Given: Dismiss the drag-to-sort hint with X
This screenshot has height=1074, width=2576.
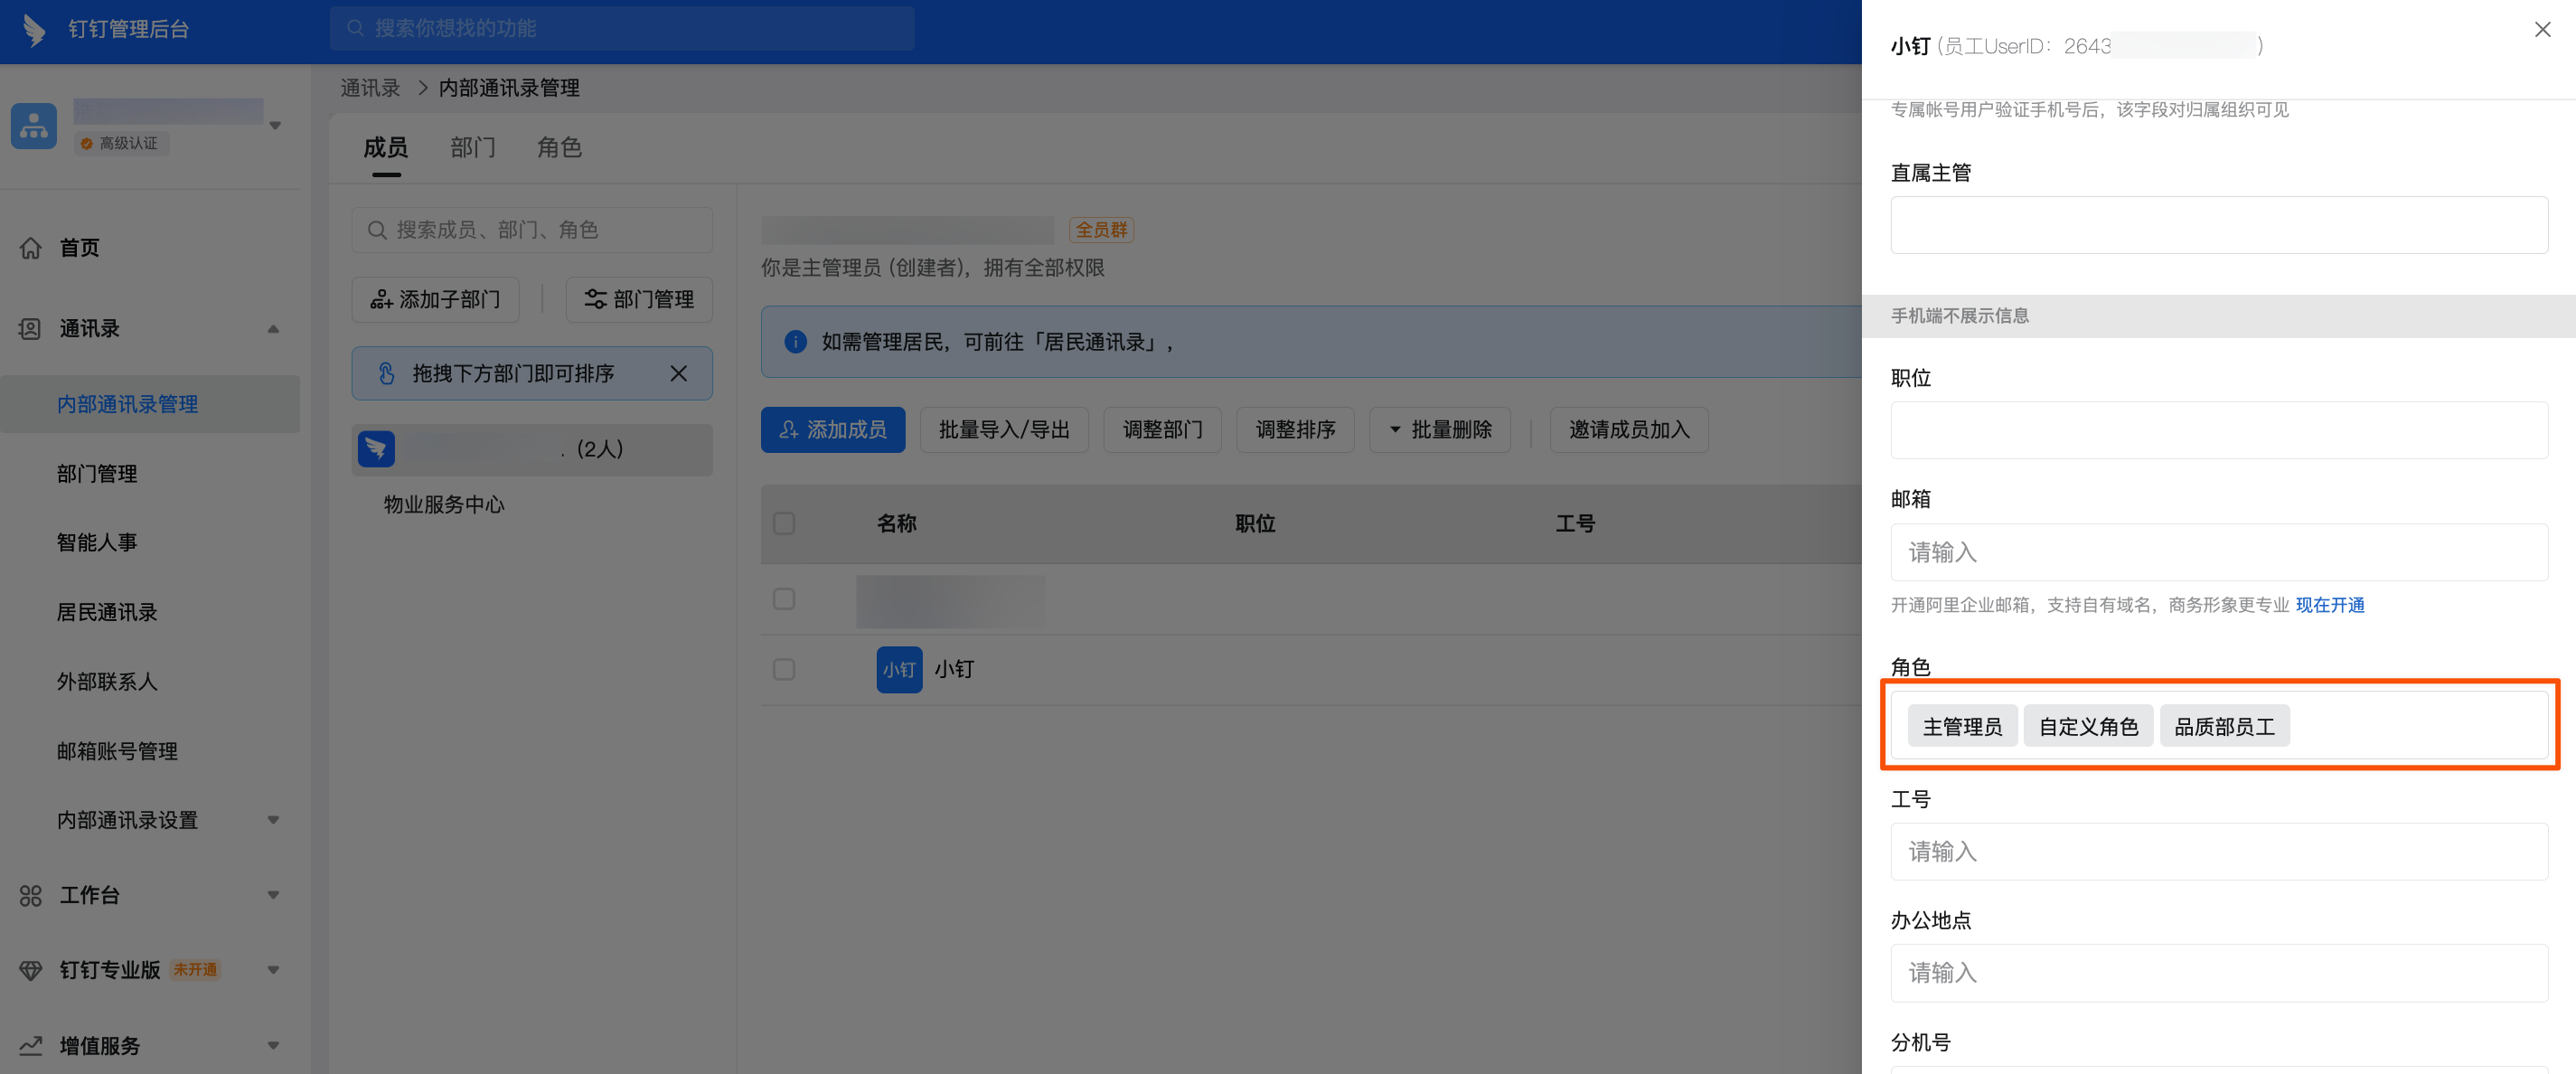Looking at the screenshot, I should [x=678, y=374].
